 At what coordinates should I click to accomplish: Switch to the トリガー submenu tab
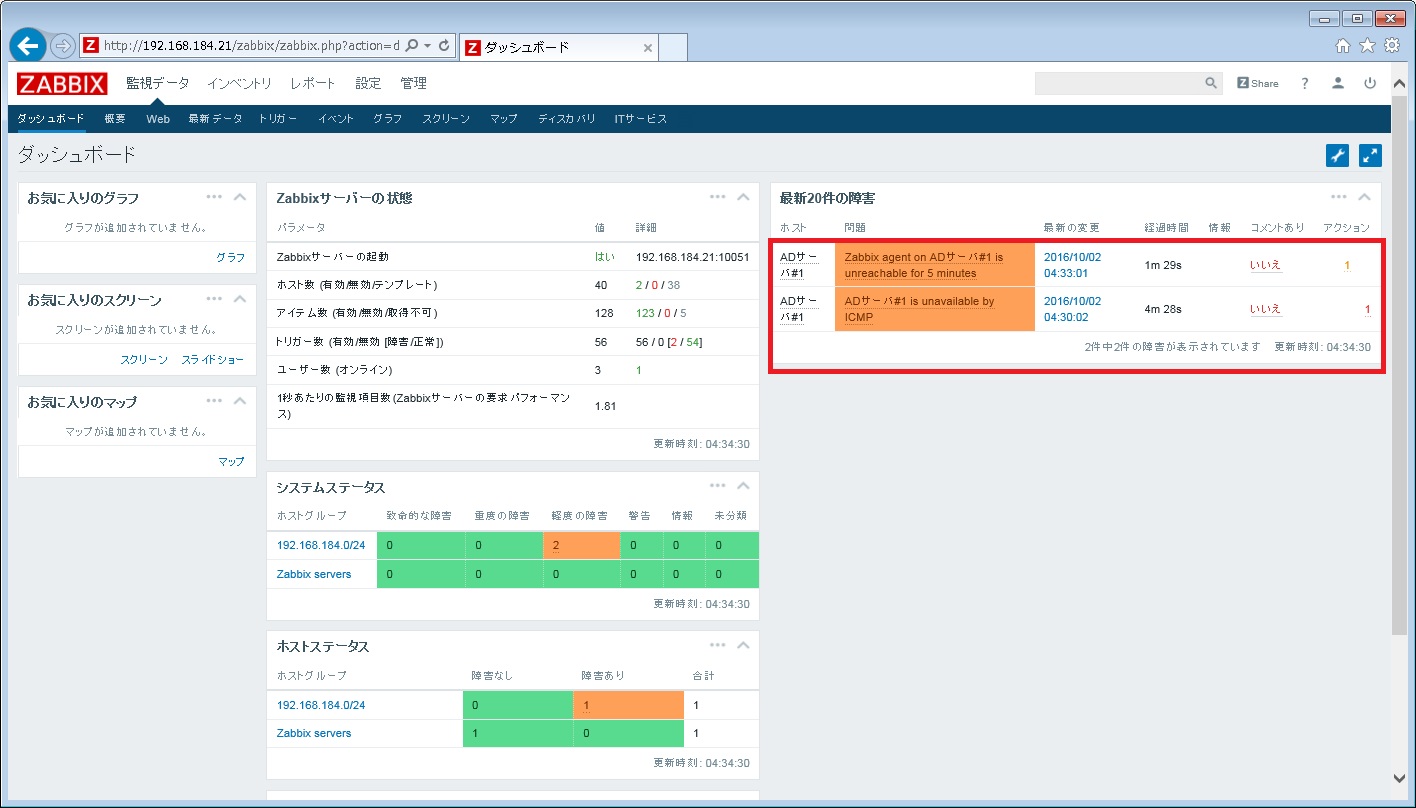pyautogui.click(x=278, y=119)
